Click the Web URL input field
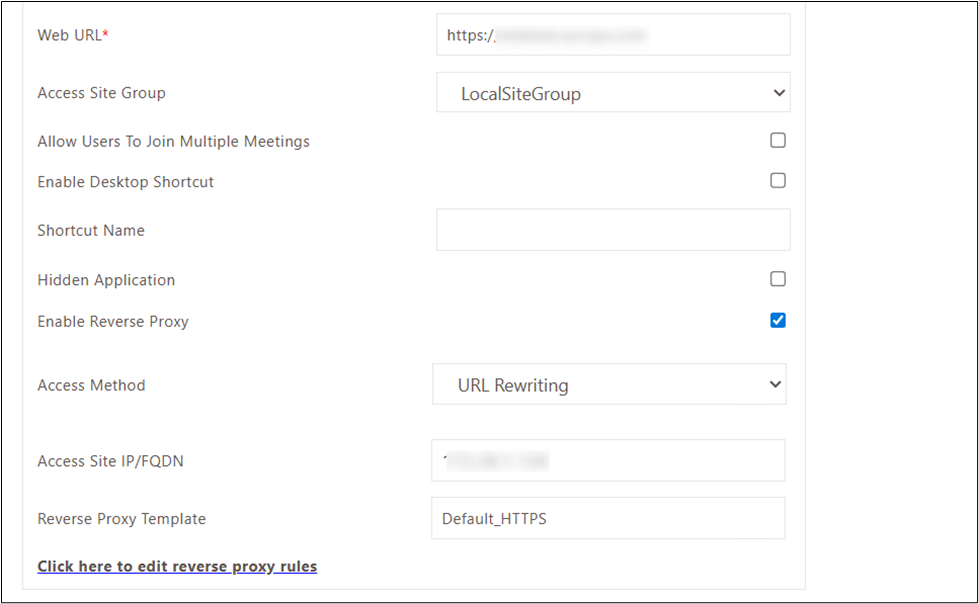This screenshot has width=979, height=604. pos(613,35)
